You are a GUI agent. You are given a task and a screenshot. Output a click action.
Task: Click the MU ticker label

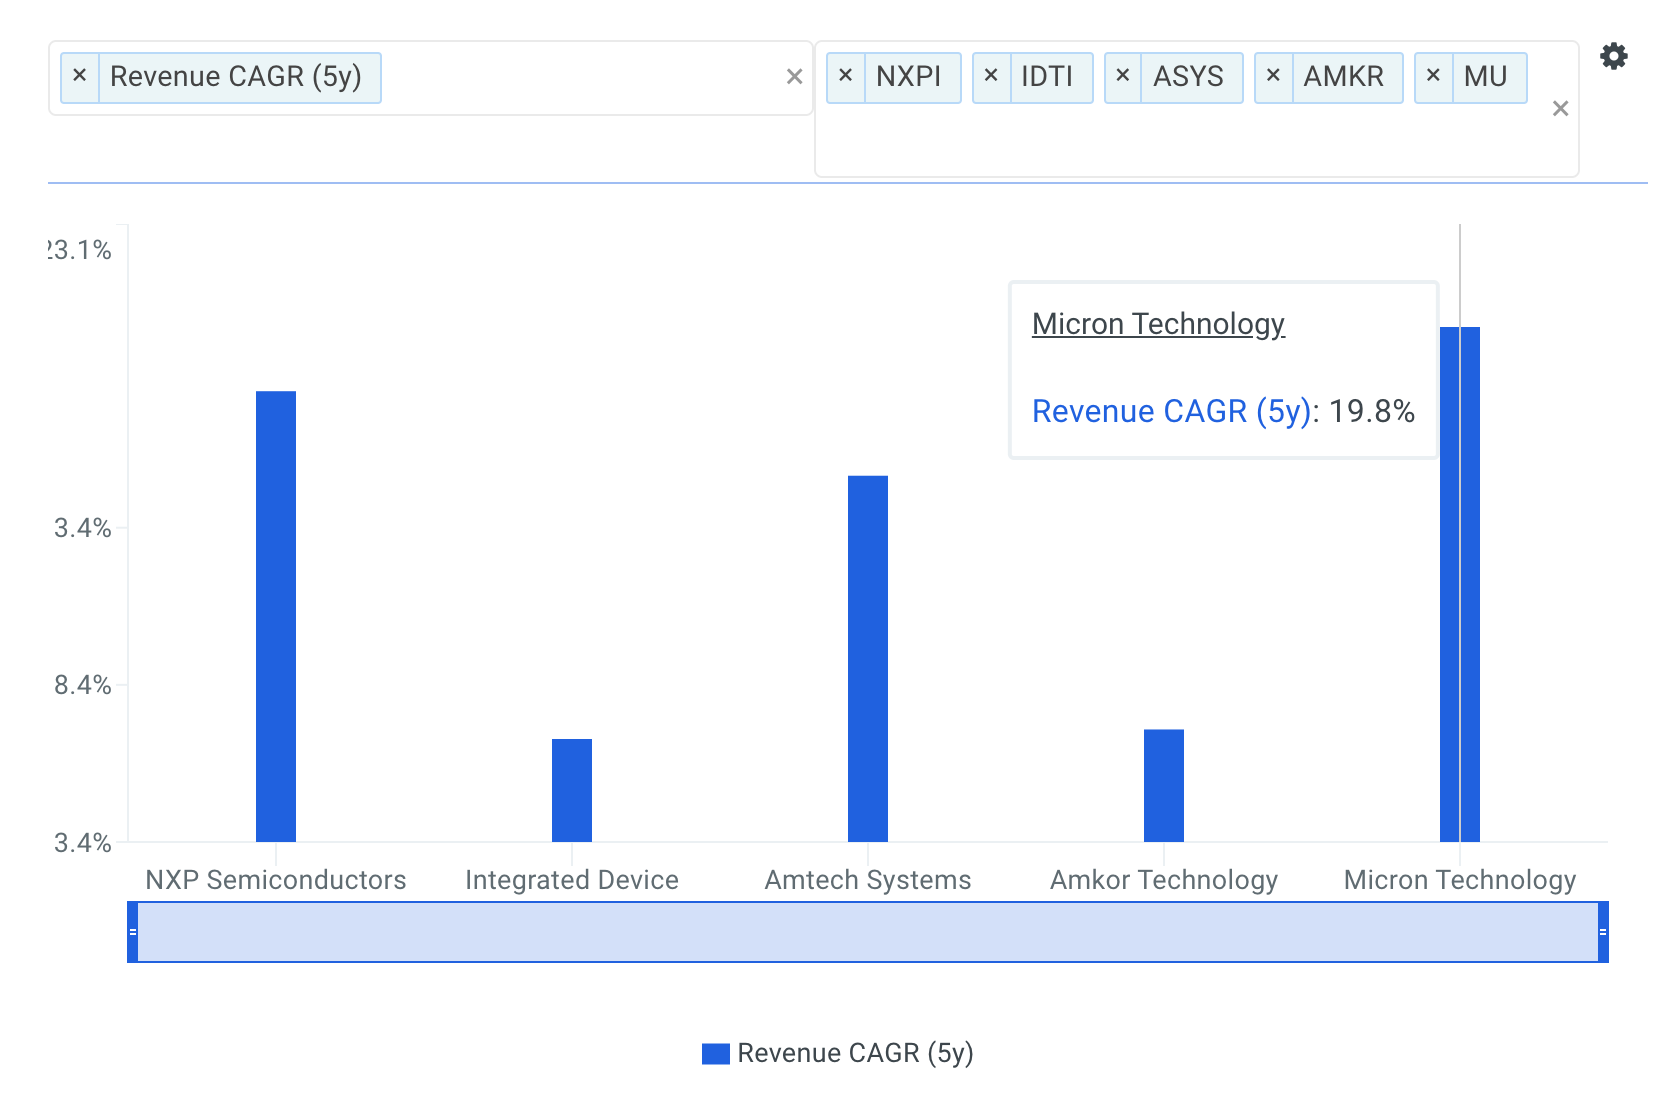click(x=1485, y=77)
